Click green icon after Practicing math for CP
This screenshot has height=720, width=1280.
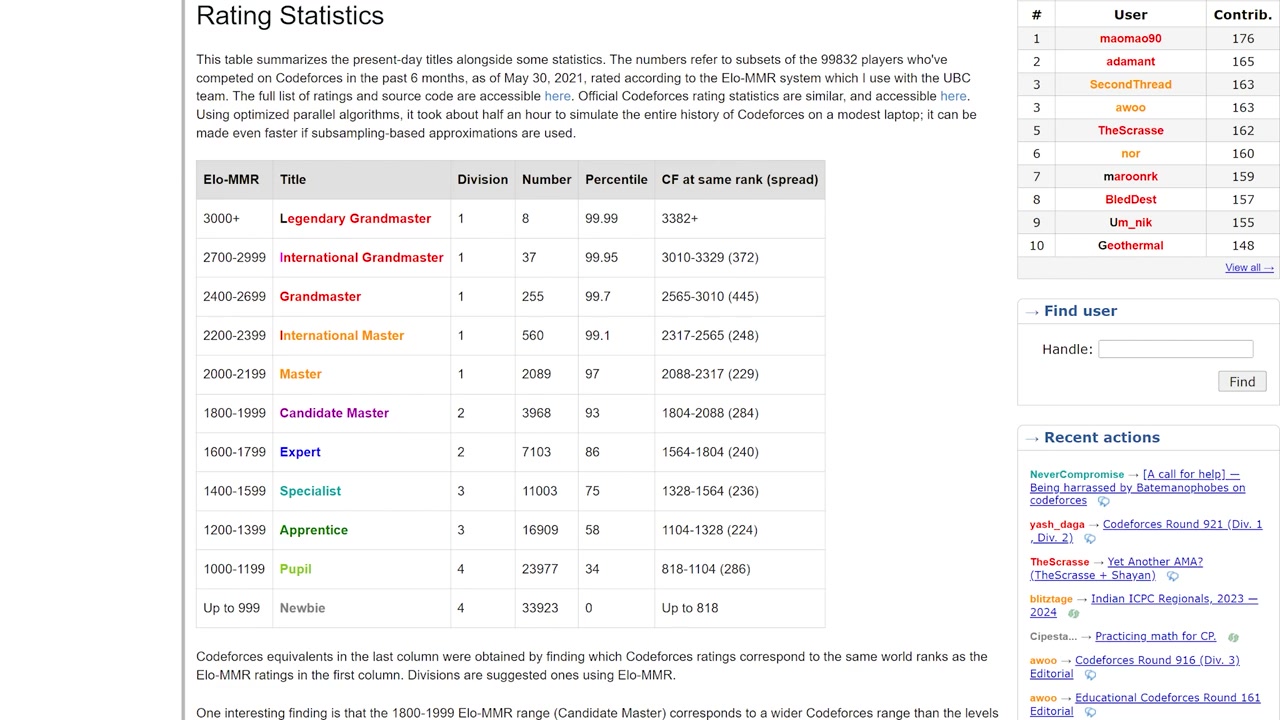click(x=1233, y=637)
